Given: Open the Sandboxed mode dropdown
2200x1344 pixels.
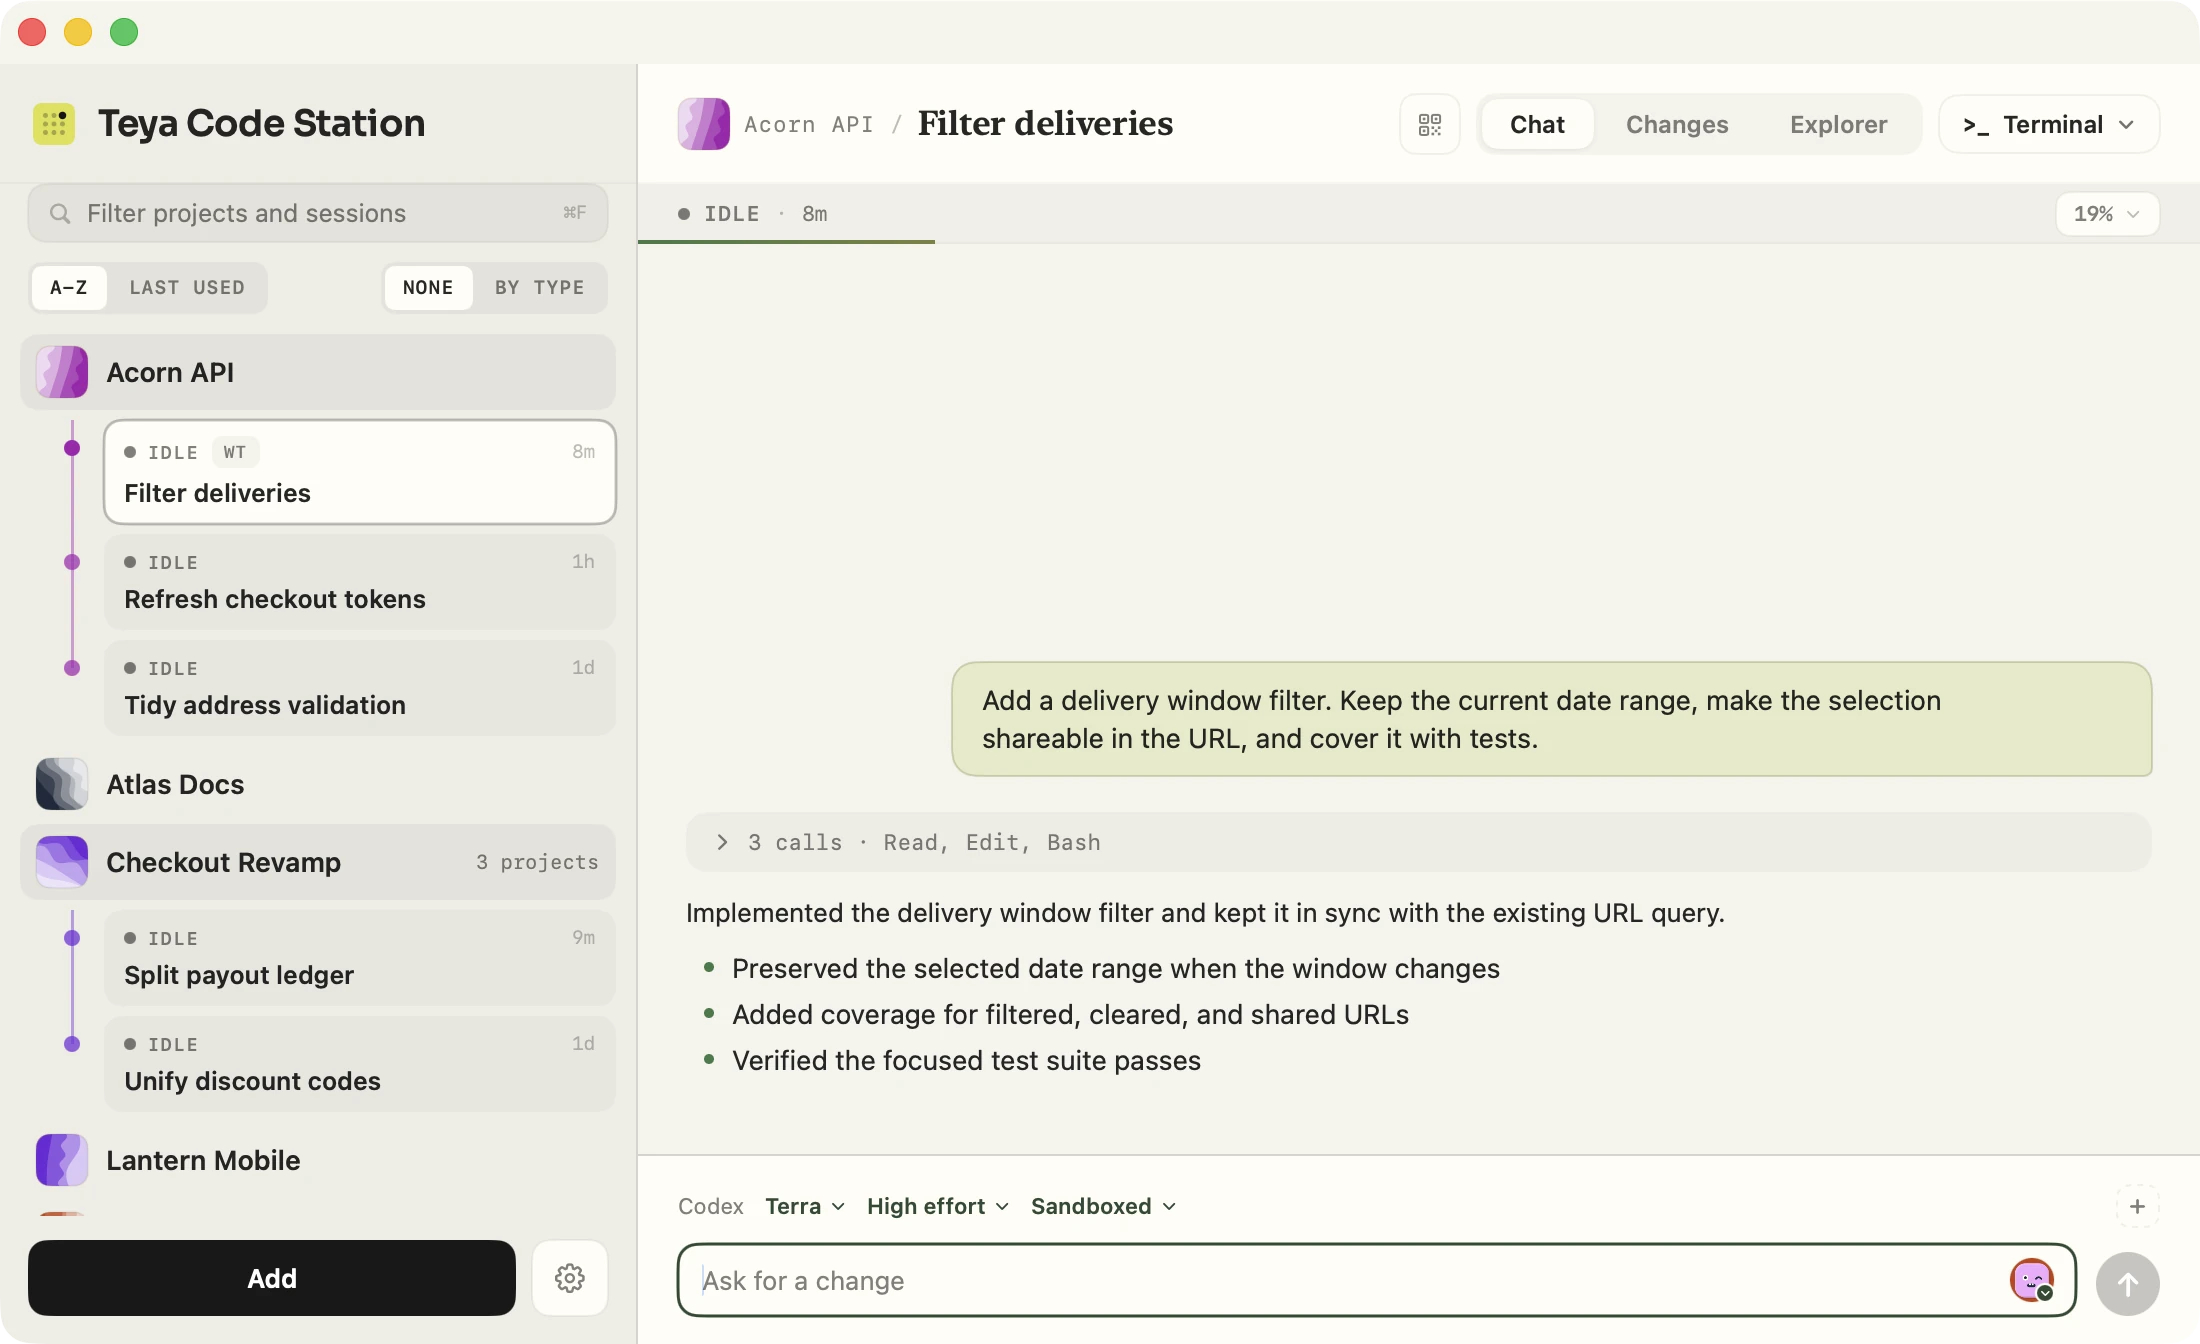Looking at the screenshot, I should coord(1104,1206).
